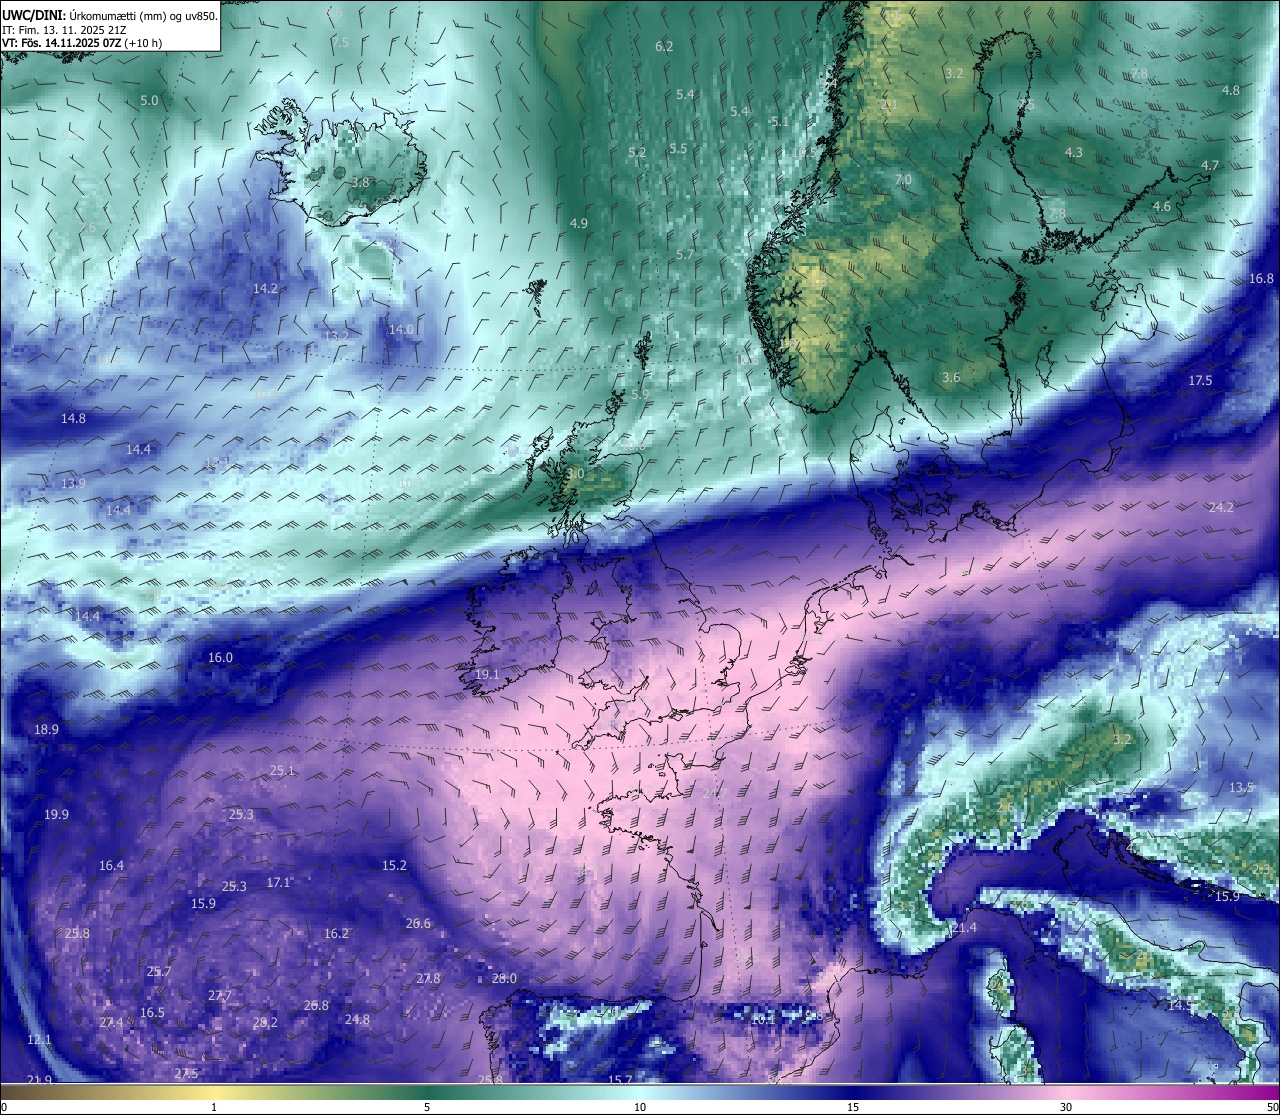Click the '16.5' value in the Atlantic

(152, 1013)
